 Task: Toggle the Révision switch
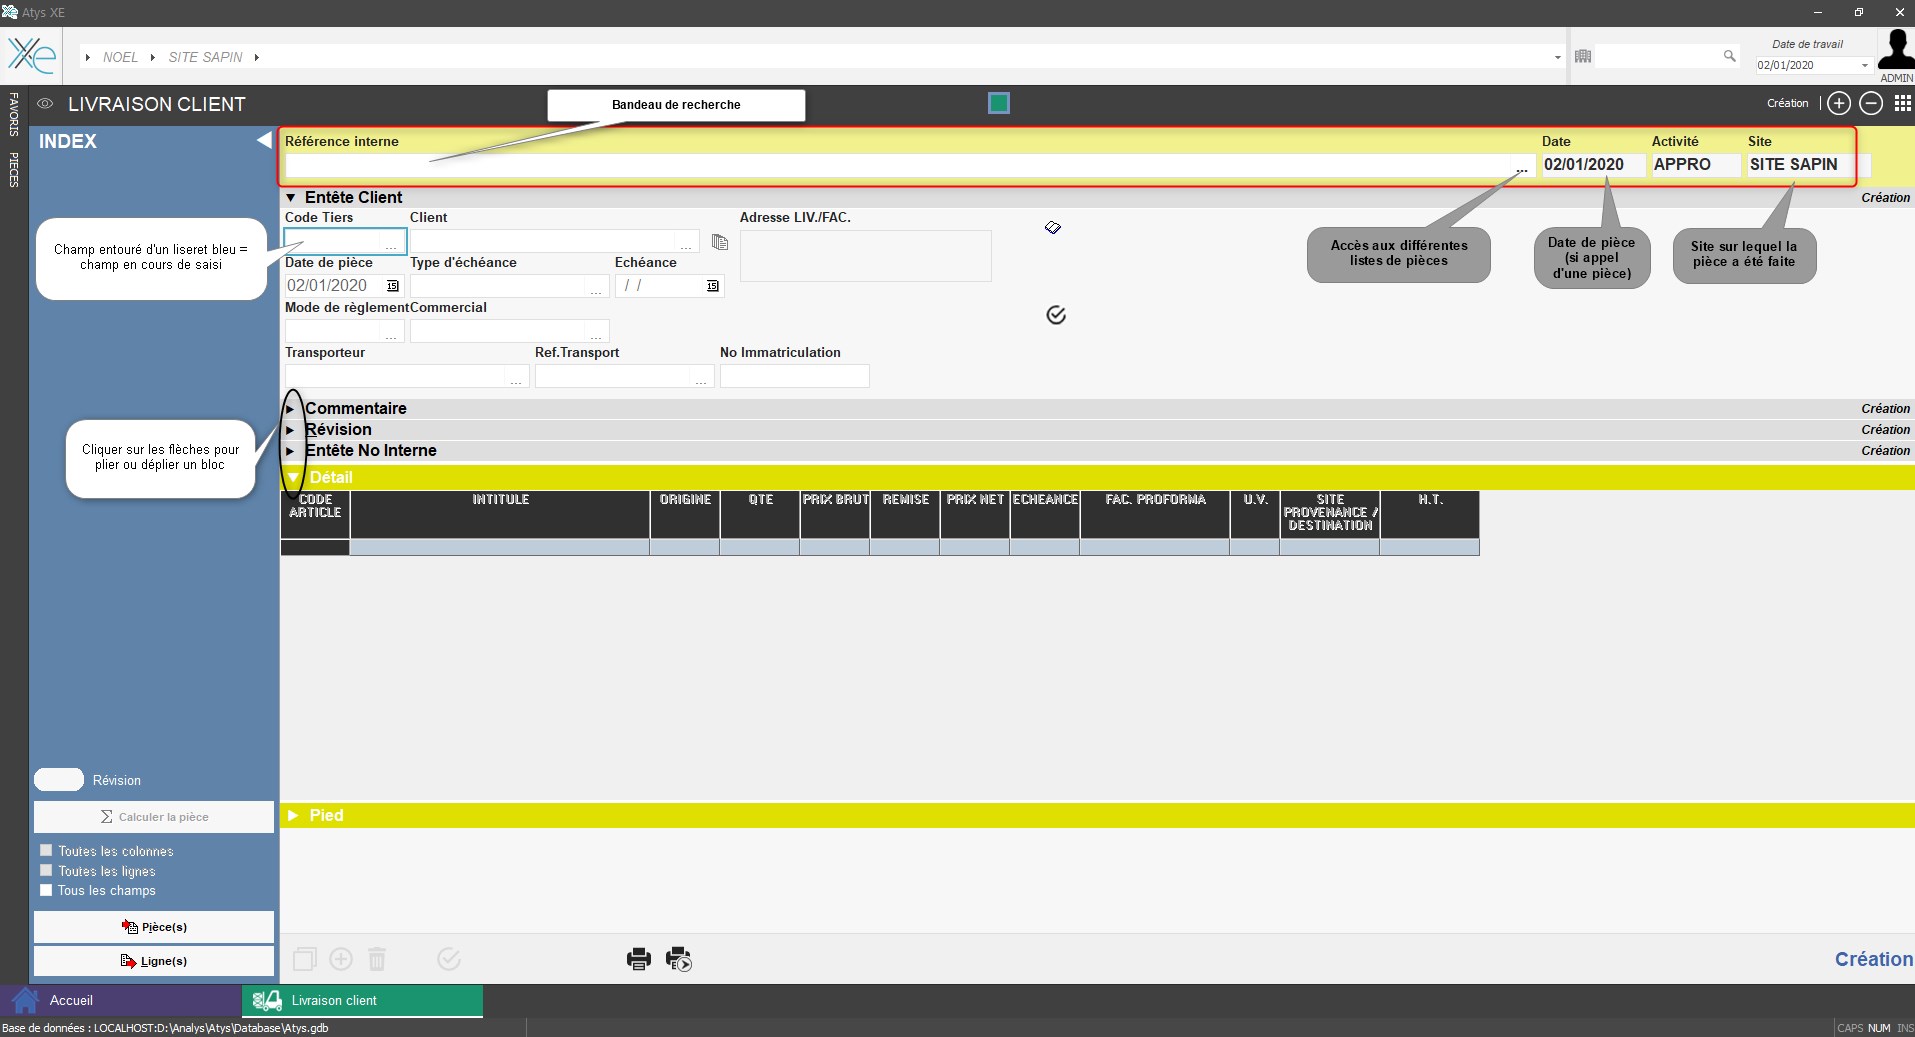pos(59,780)
